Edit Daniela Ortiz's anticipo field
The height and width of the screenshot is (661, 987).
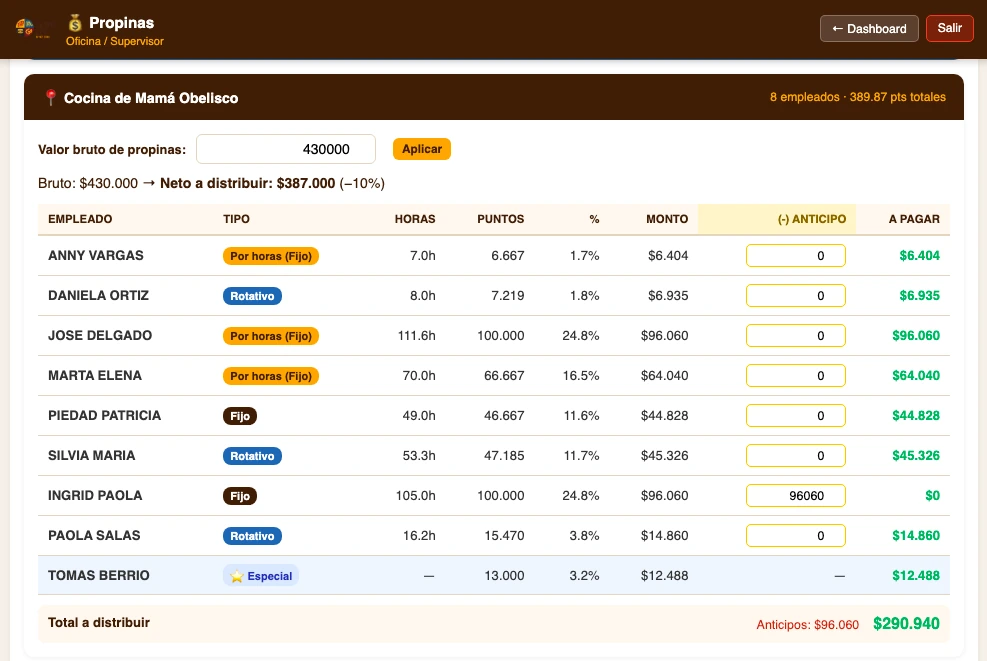click(796, 295)
